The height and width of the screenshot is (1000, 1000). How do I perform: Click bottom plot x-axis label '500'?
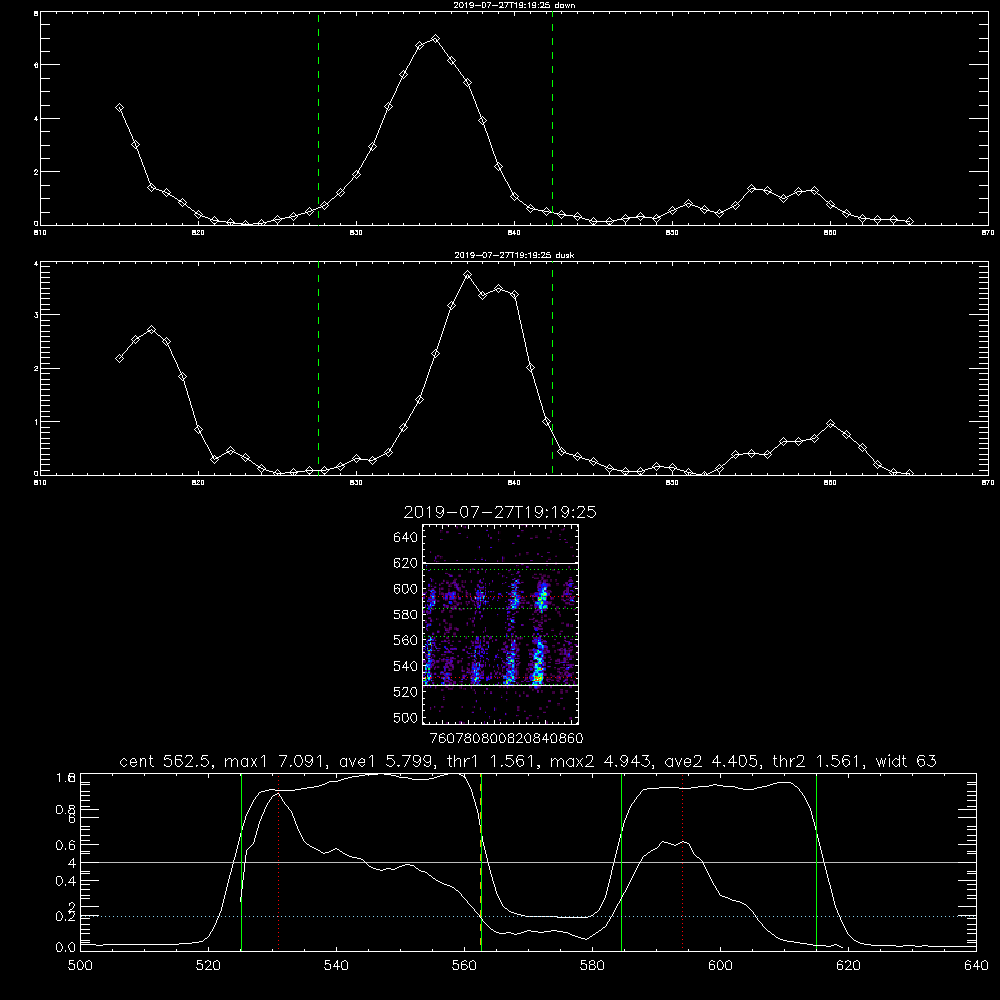point(80,966)
